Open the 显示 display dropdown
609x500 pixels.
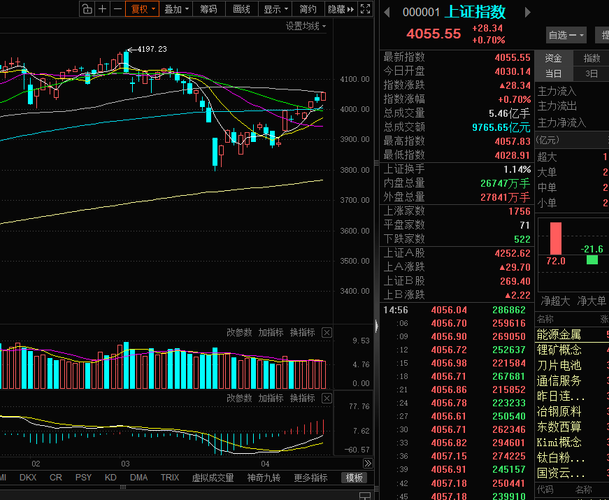[275, 9]
